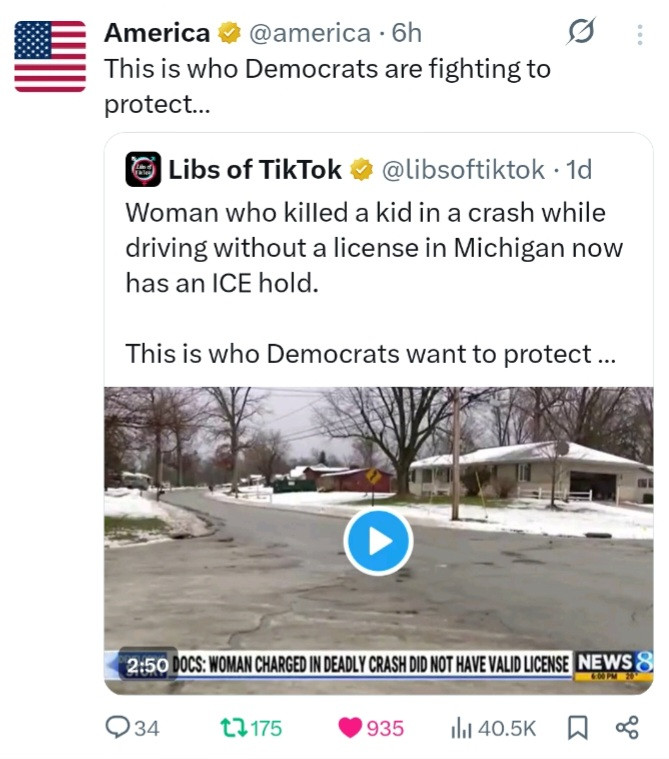Screen dimensions: 669x759
Task: Open the @libsoftiktok handle link
Action: (x=461, y=170)
